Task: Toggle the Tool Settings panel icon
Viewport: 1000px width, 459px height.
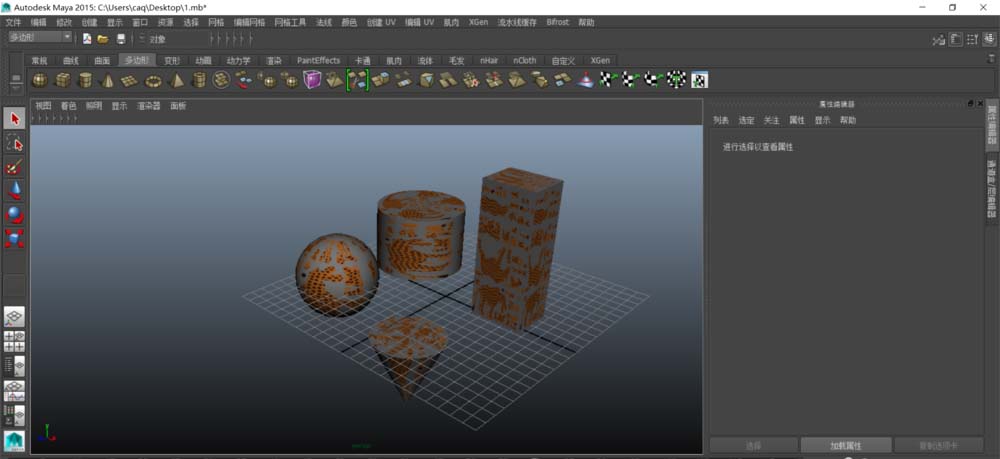Action: tap(972, 40)
